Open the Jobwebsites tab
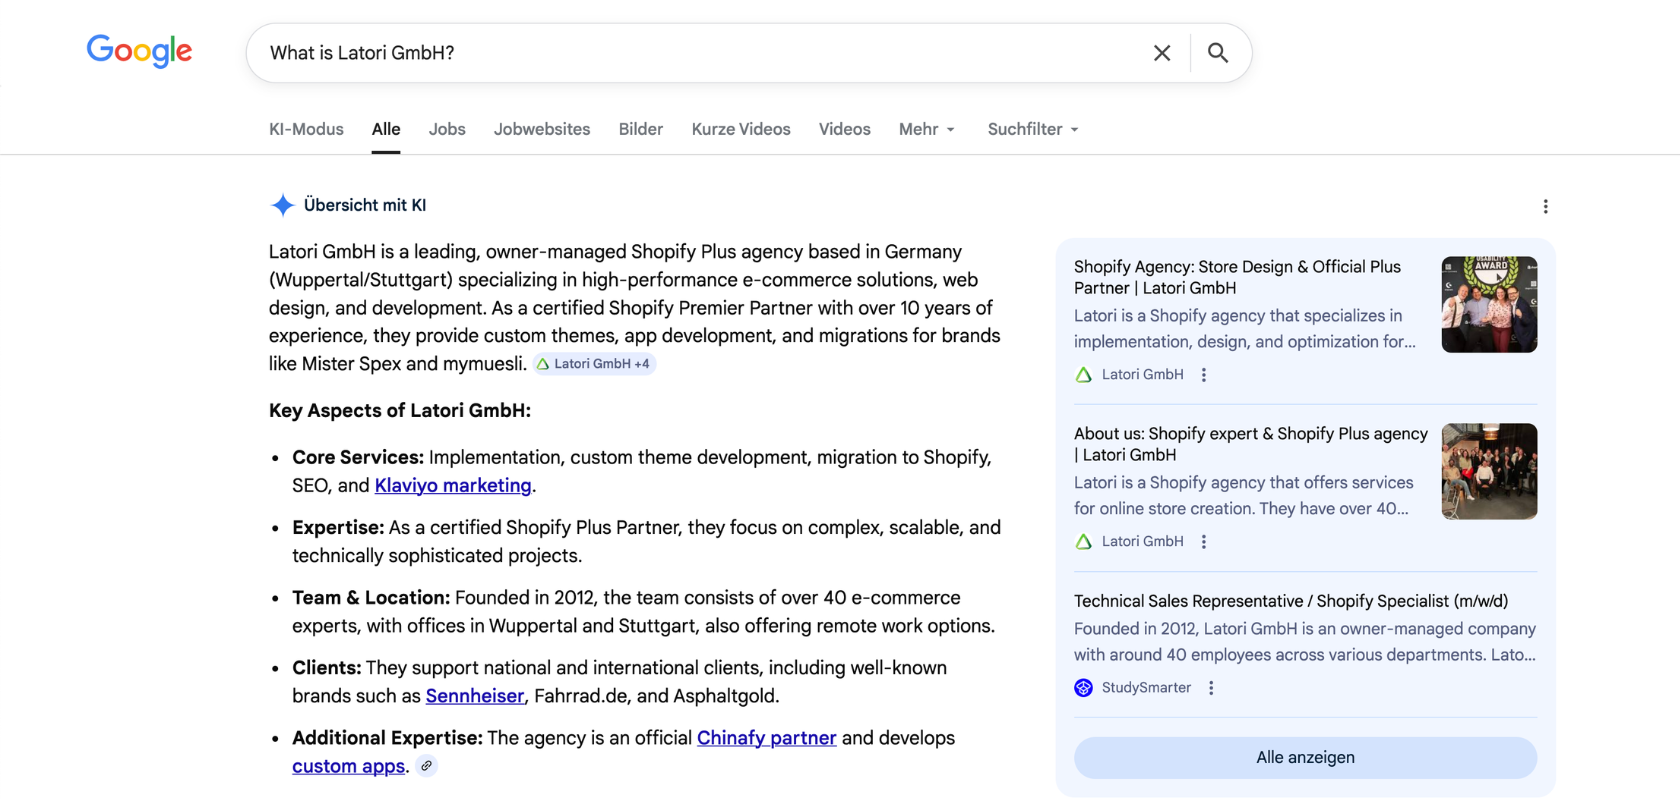The image size is (1680, 800). coord(542,129)
